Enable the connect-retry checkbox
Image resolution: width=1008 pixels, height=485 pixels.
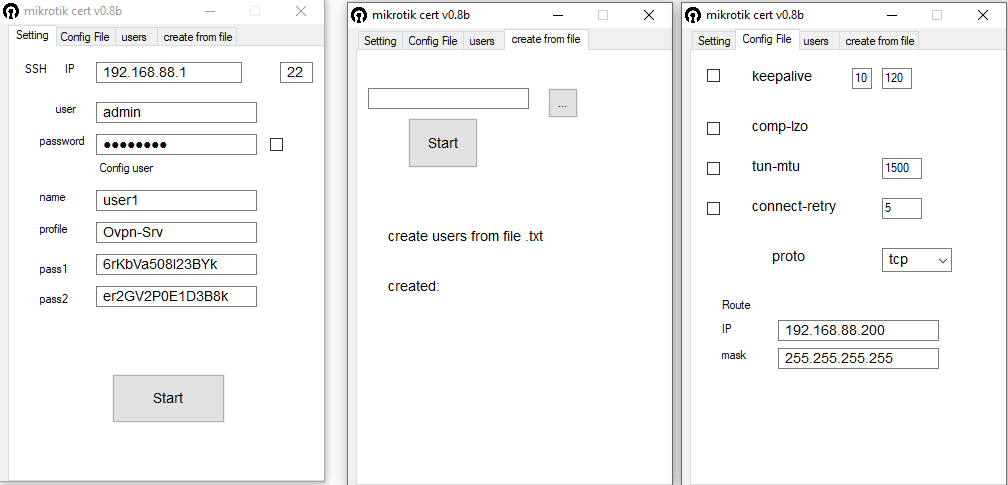pyautogui.click(x=714, y=208)
